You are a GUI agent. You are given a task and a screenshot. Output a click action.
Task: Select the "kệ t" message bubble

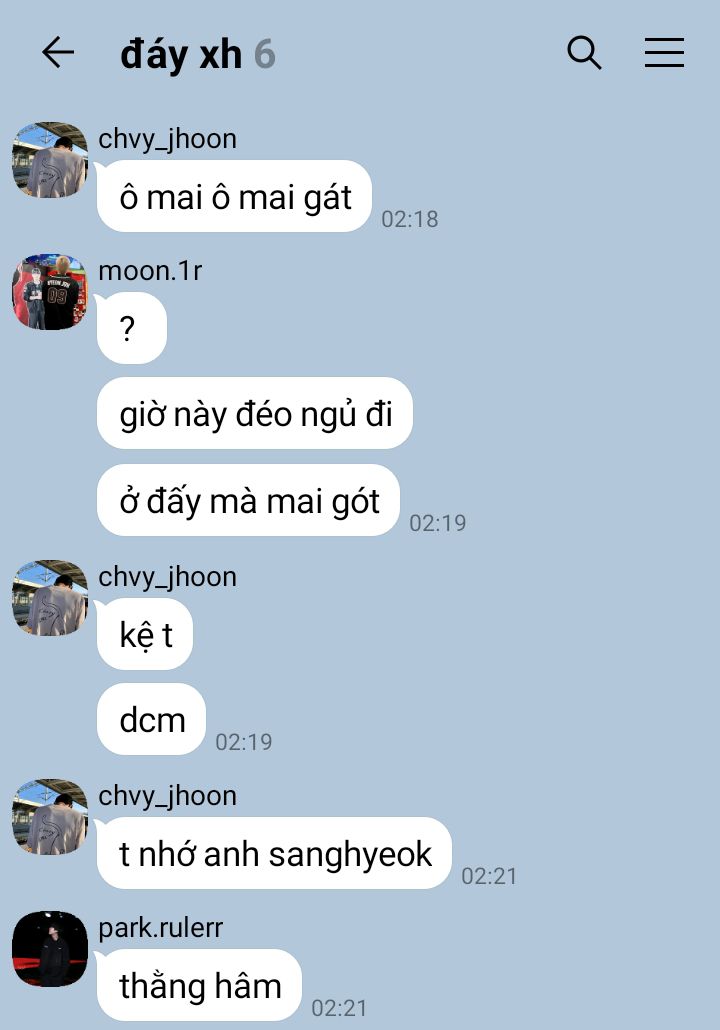pyautogui.click(x=145, y=634)
